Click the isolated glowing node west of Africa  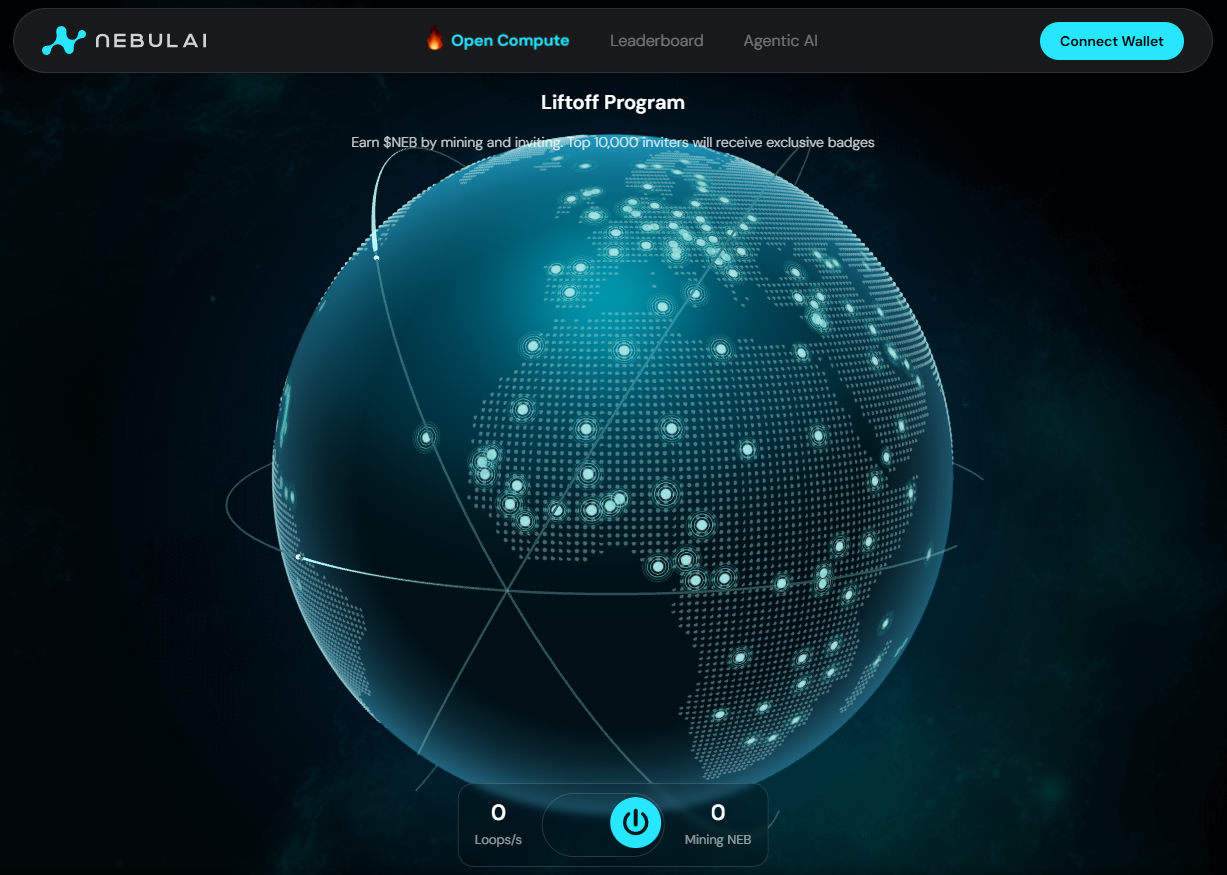(x=427, y=437)
